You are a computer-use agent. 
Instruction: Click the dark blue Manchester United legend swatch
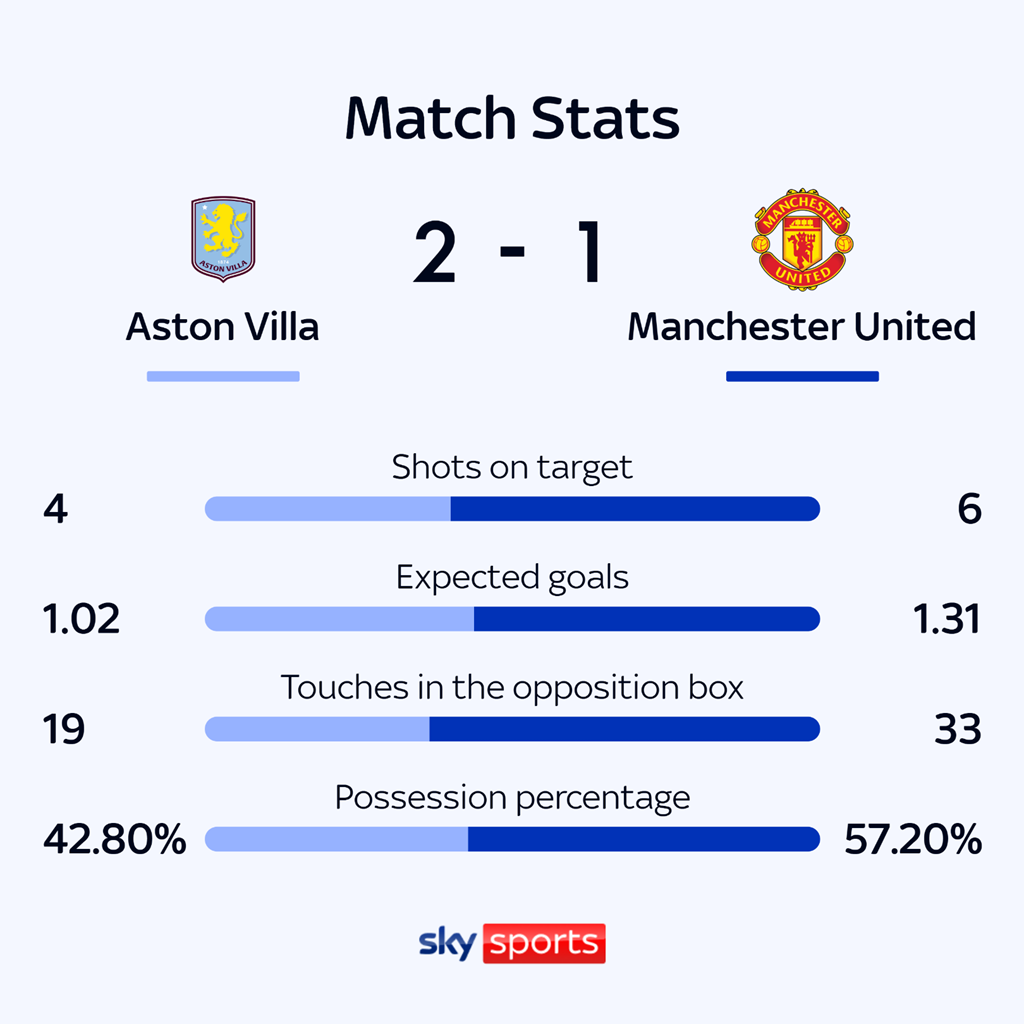click(x=802, y=377)
